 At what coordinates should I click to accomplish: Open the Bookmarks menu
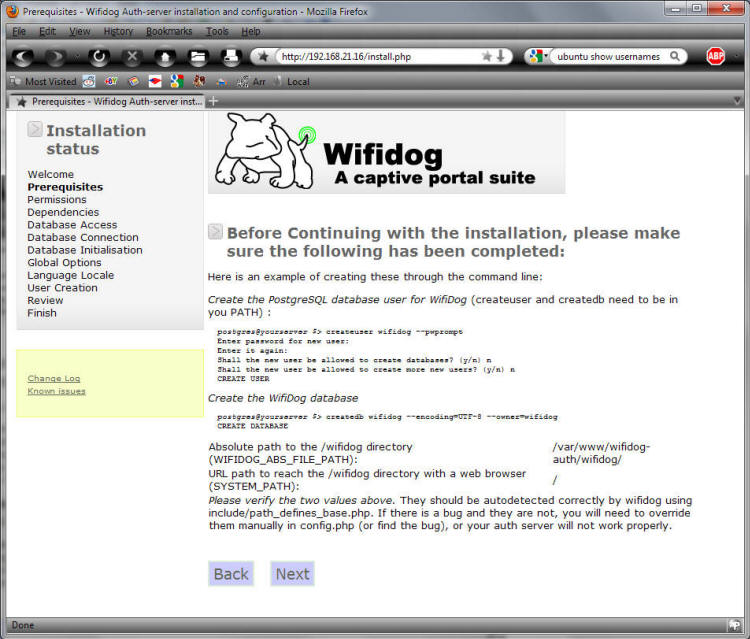169,32
